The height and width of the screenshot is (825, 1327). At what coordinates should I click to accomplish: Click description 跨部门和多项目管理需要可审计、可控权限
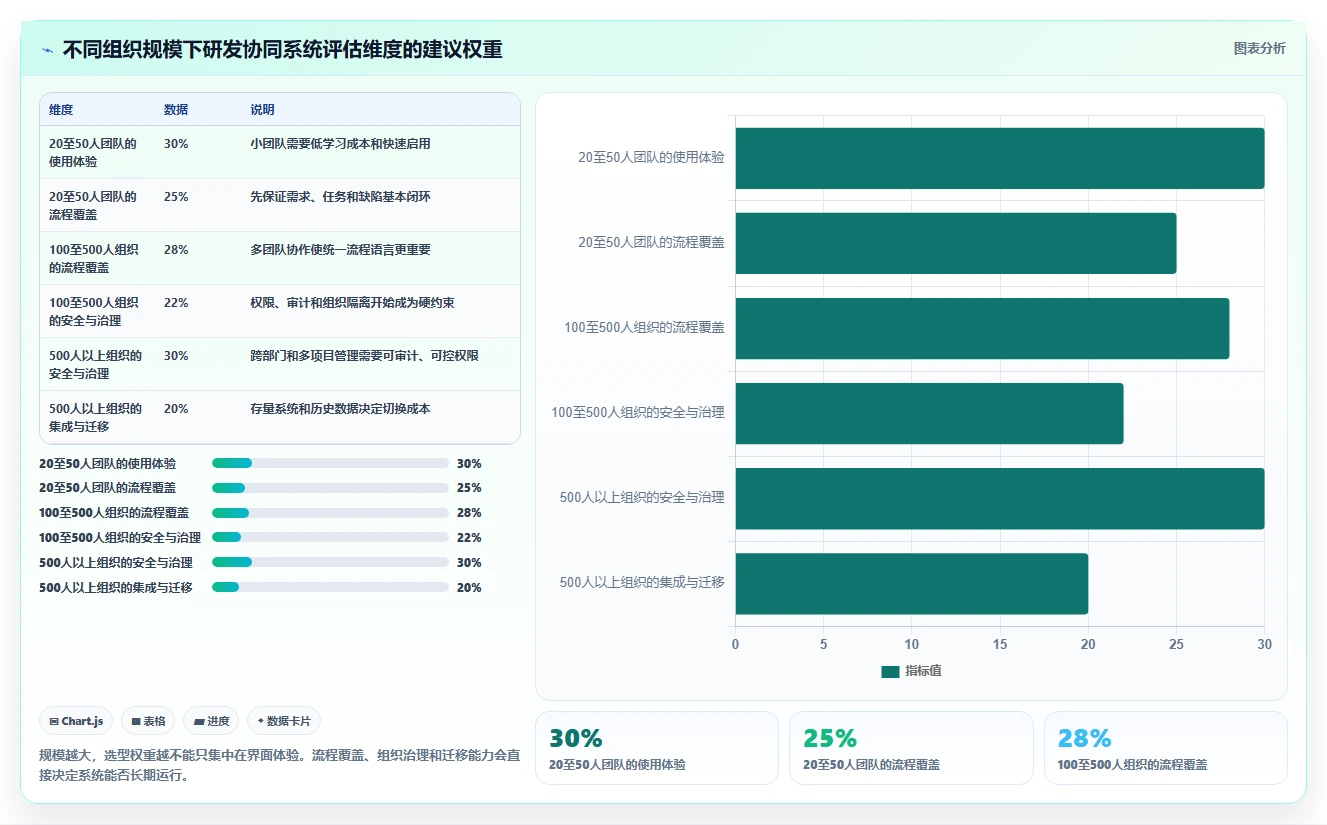[x=364, y=355]
